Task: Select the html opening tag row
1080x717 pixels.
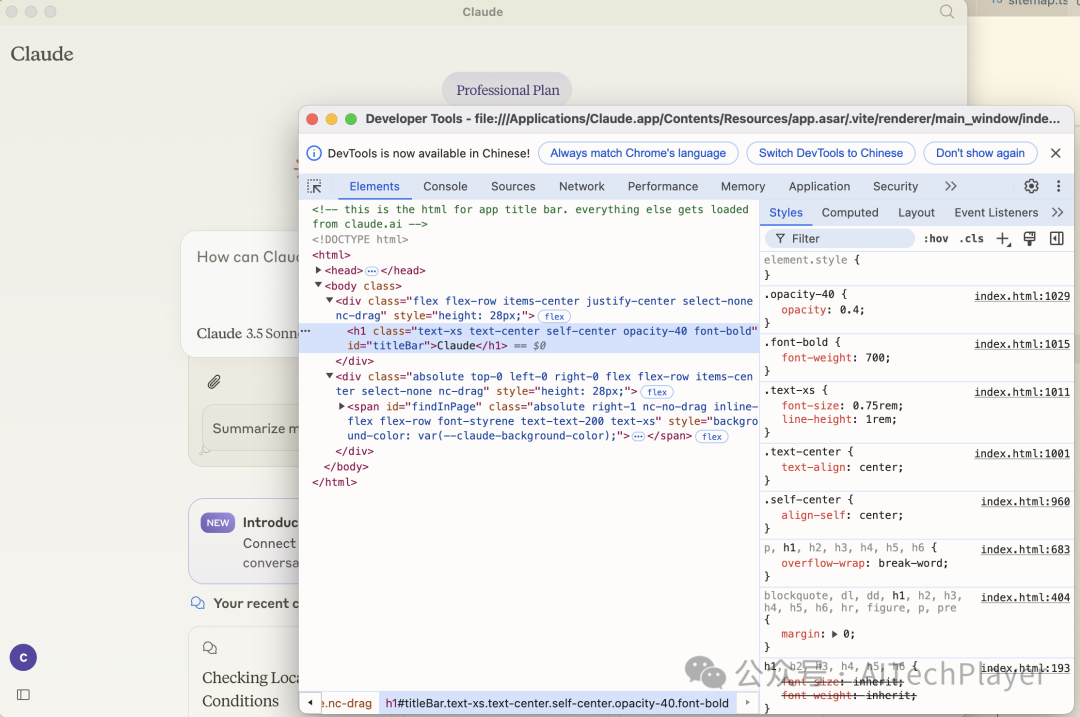Action: [331, 255]
